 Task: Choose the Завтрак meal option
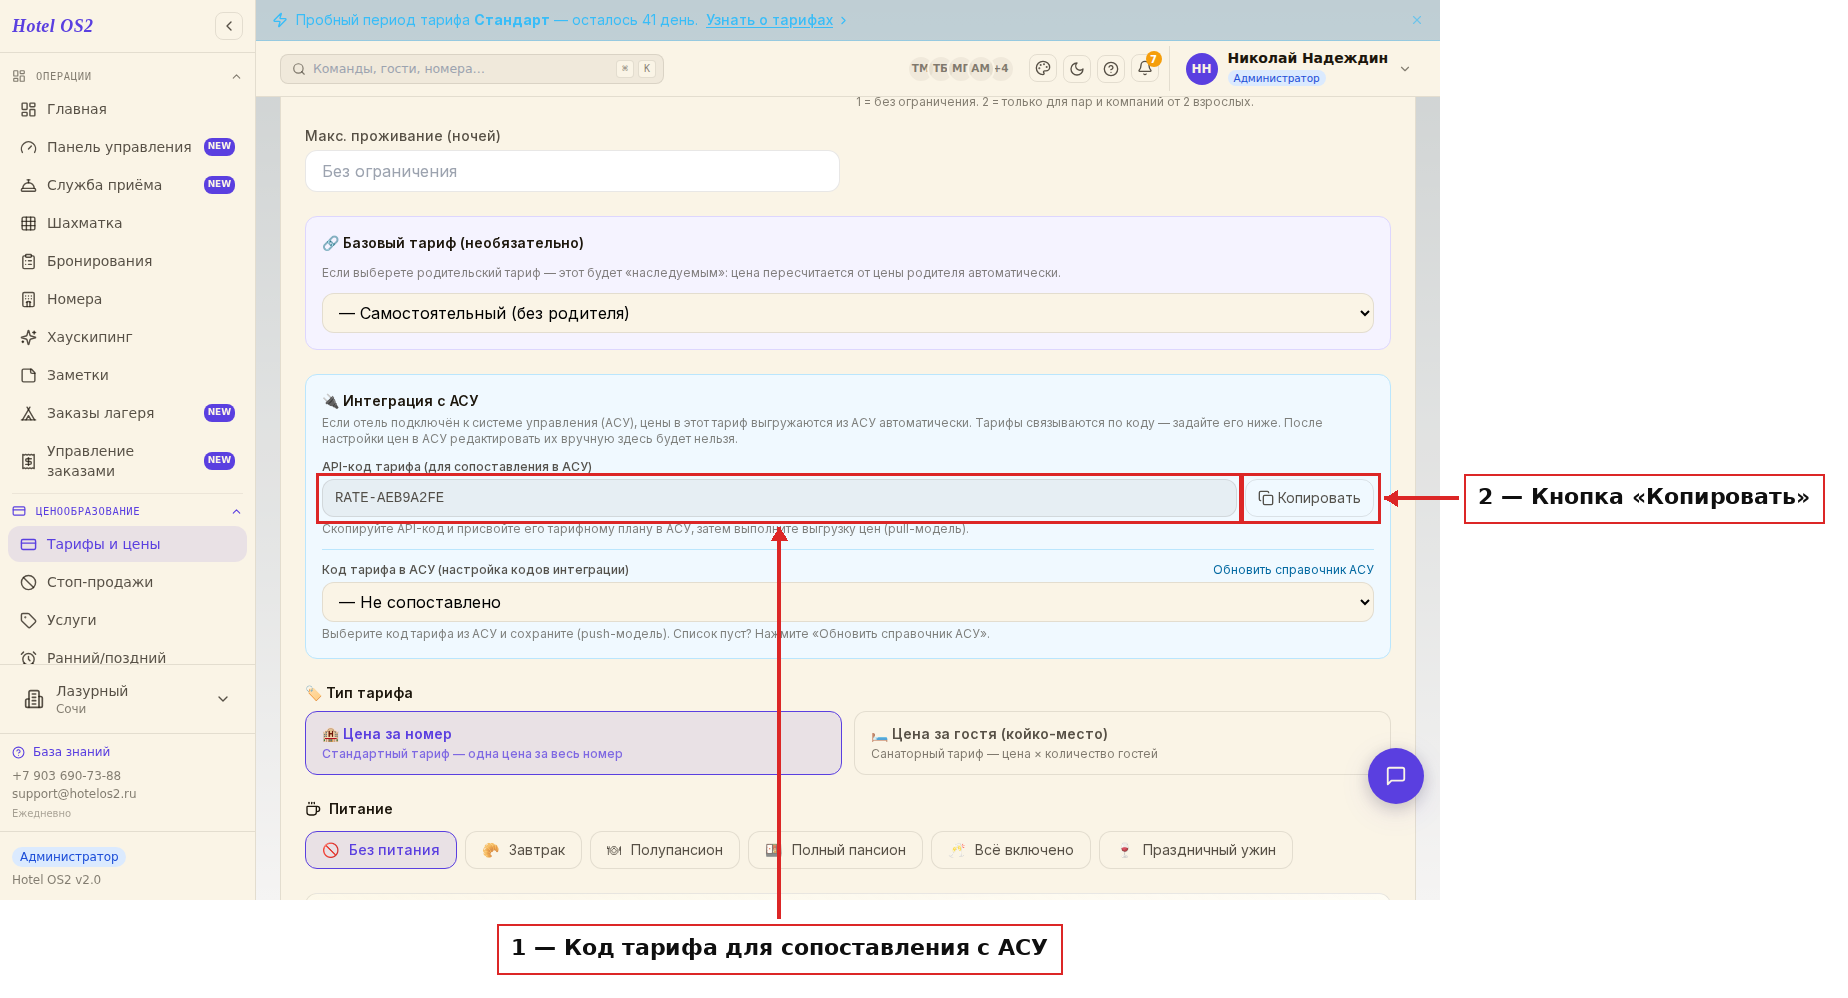click(x=524, y=850)
